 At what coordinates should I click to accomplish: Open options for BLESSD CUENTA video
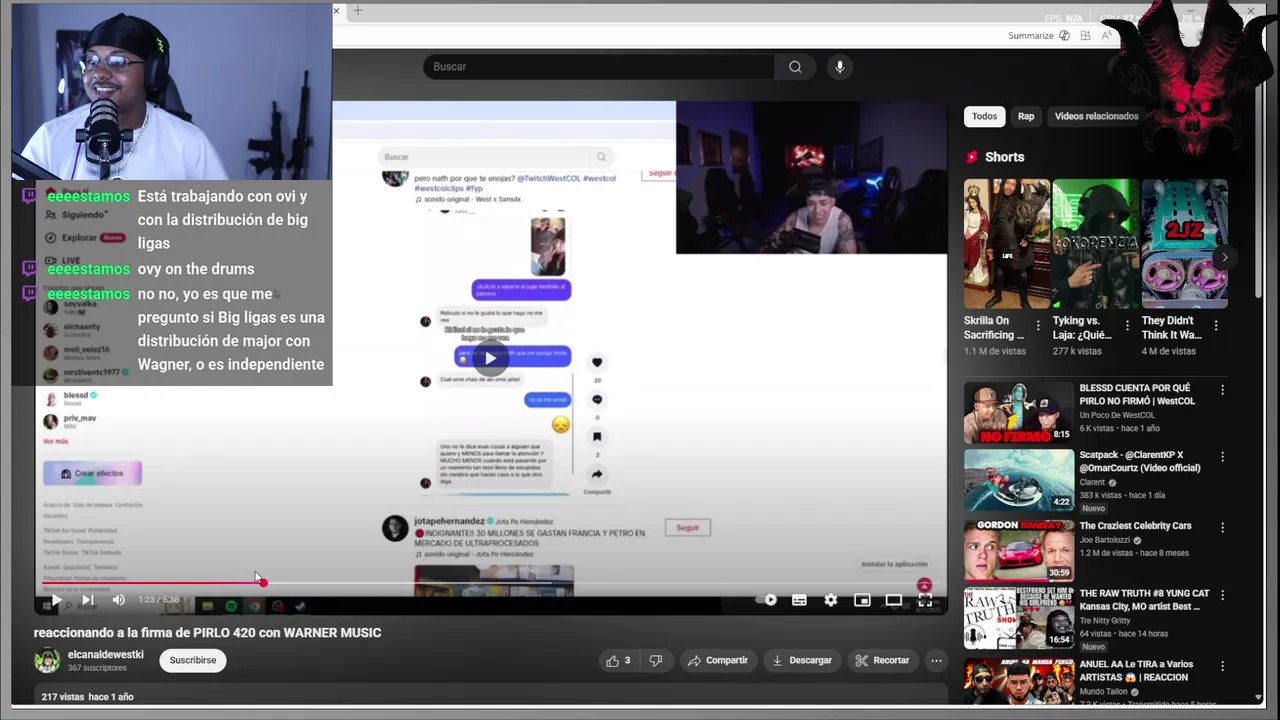click(1222, 390)
